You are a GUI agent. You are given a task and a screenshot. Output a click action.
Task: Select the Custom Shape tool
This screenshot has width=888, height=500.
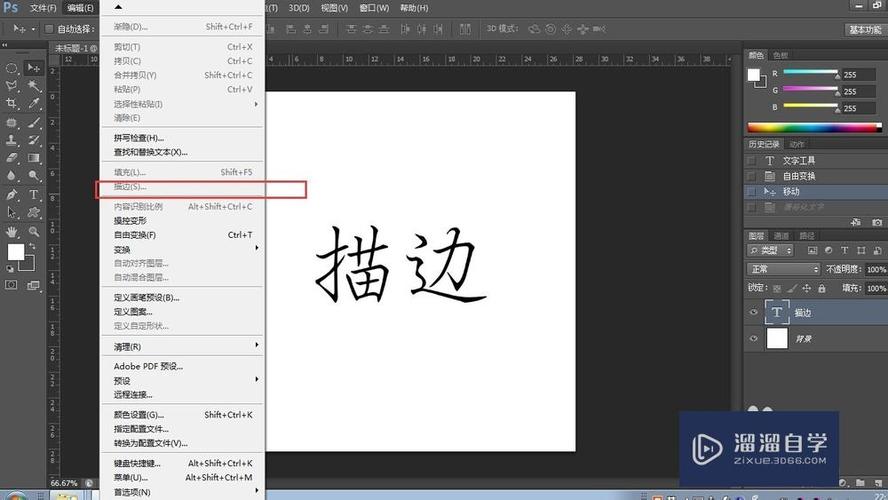(x=34, y=212)
